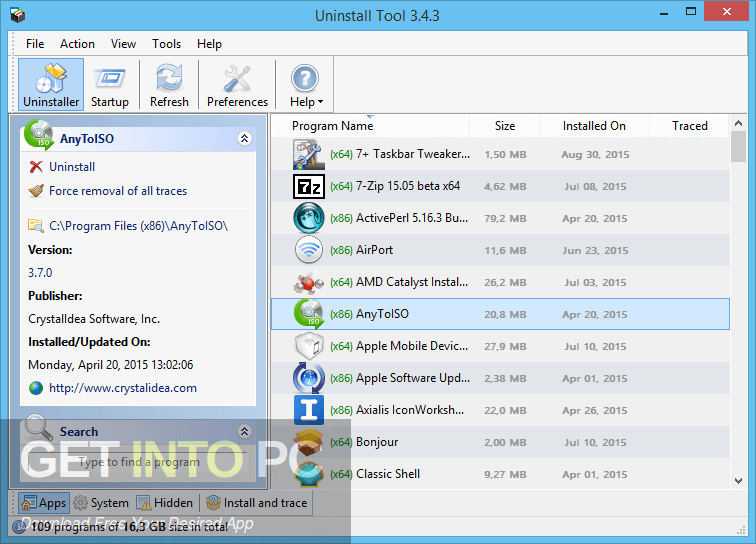Viewport: 756px width, 544px height.
Task: Sort by Installed On column header
Action: [x=594, y=126]
